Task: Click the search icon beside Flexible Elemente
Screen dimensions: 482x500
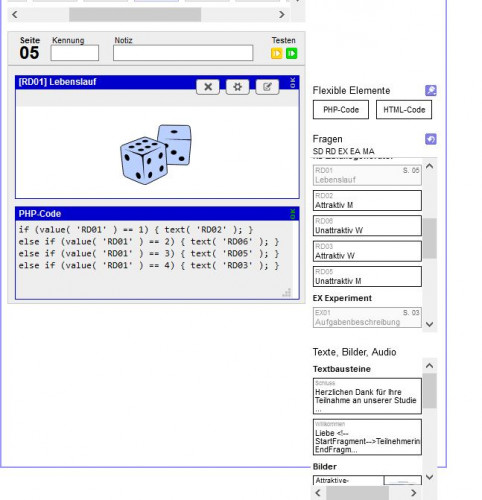Action: pyautogui.click(x=431, y=90)
